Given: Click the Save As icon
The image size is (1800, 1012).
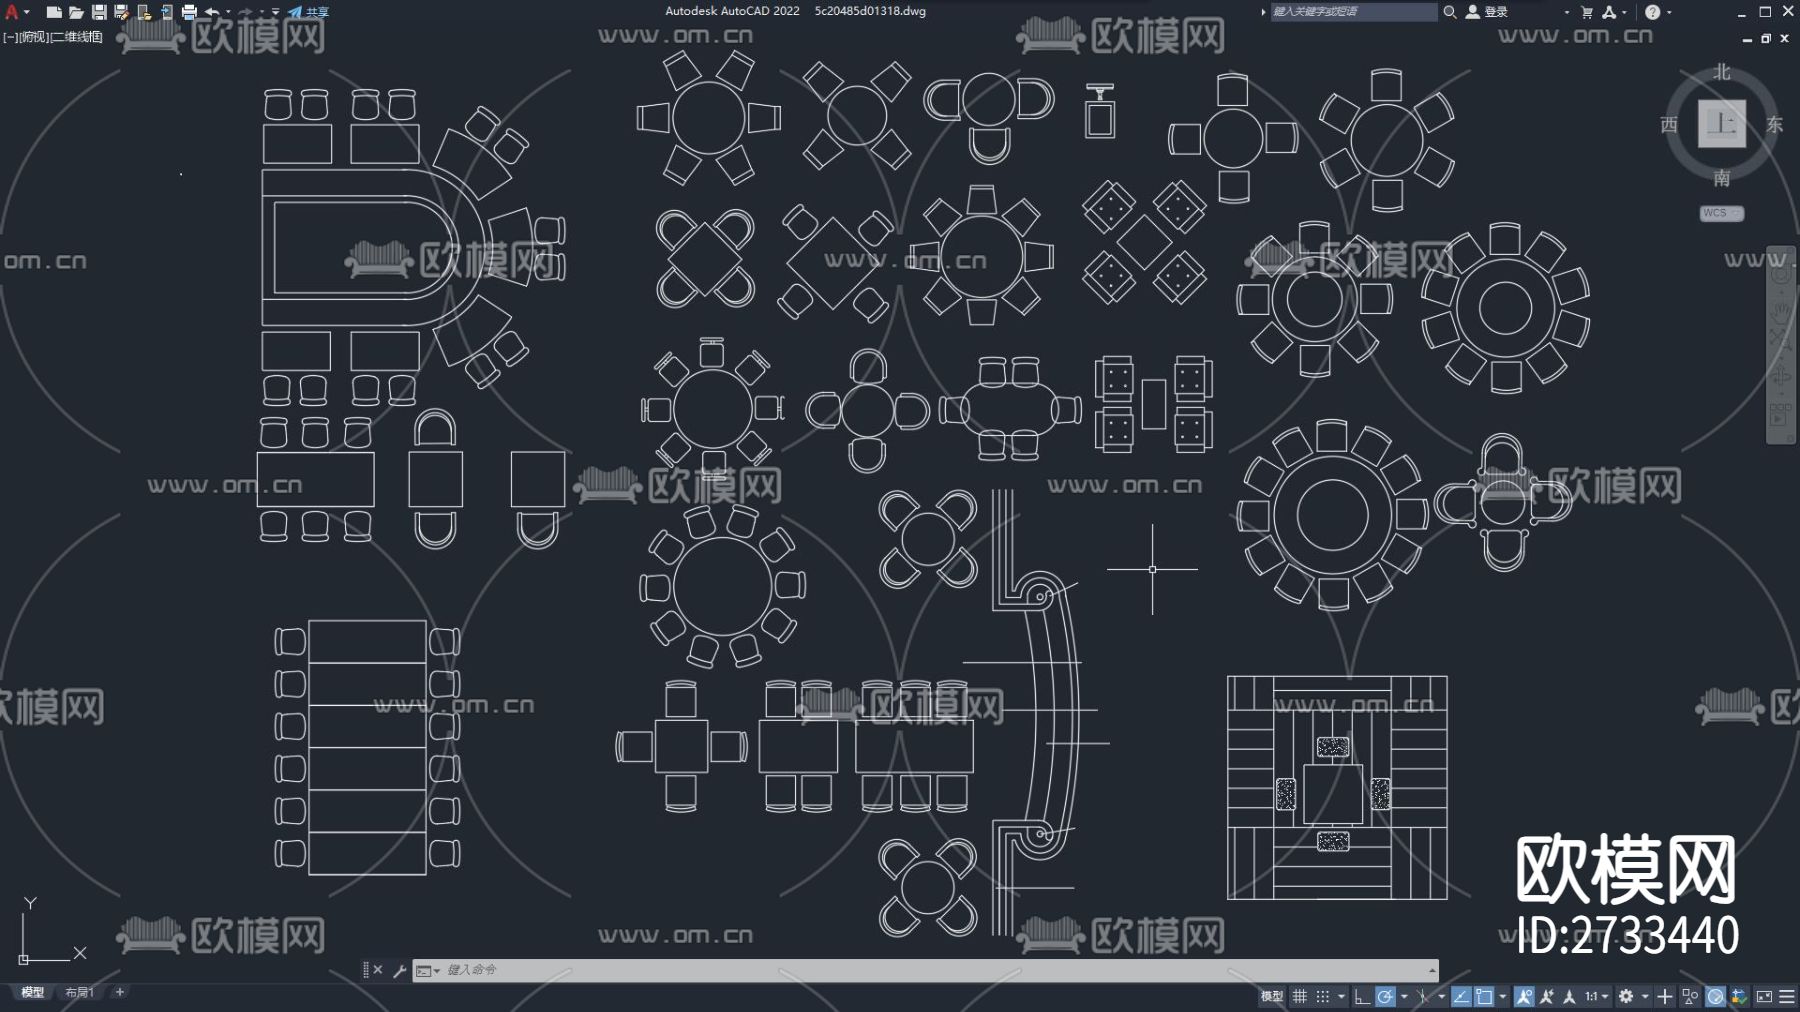Looking at the screenshot, I should click(121, 12).
